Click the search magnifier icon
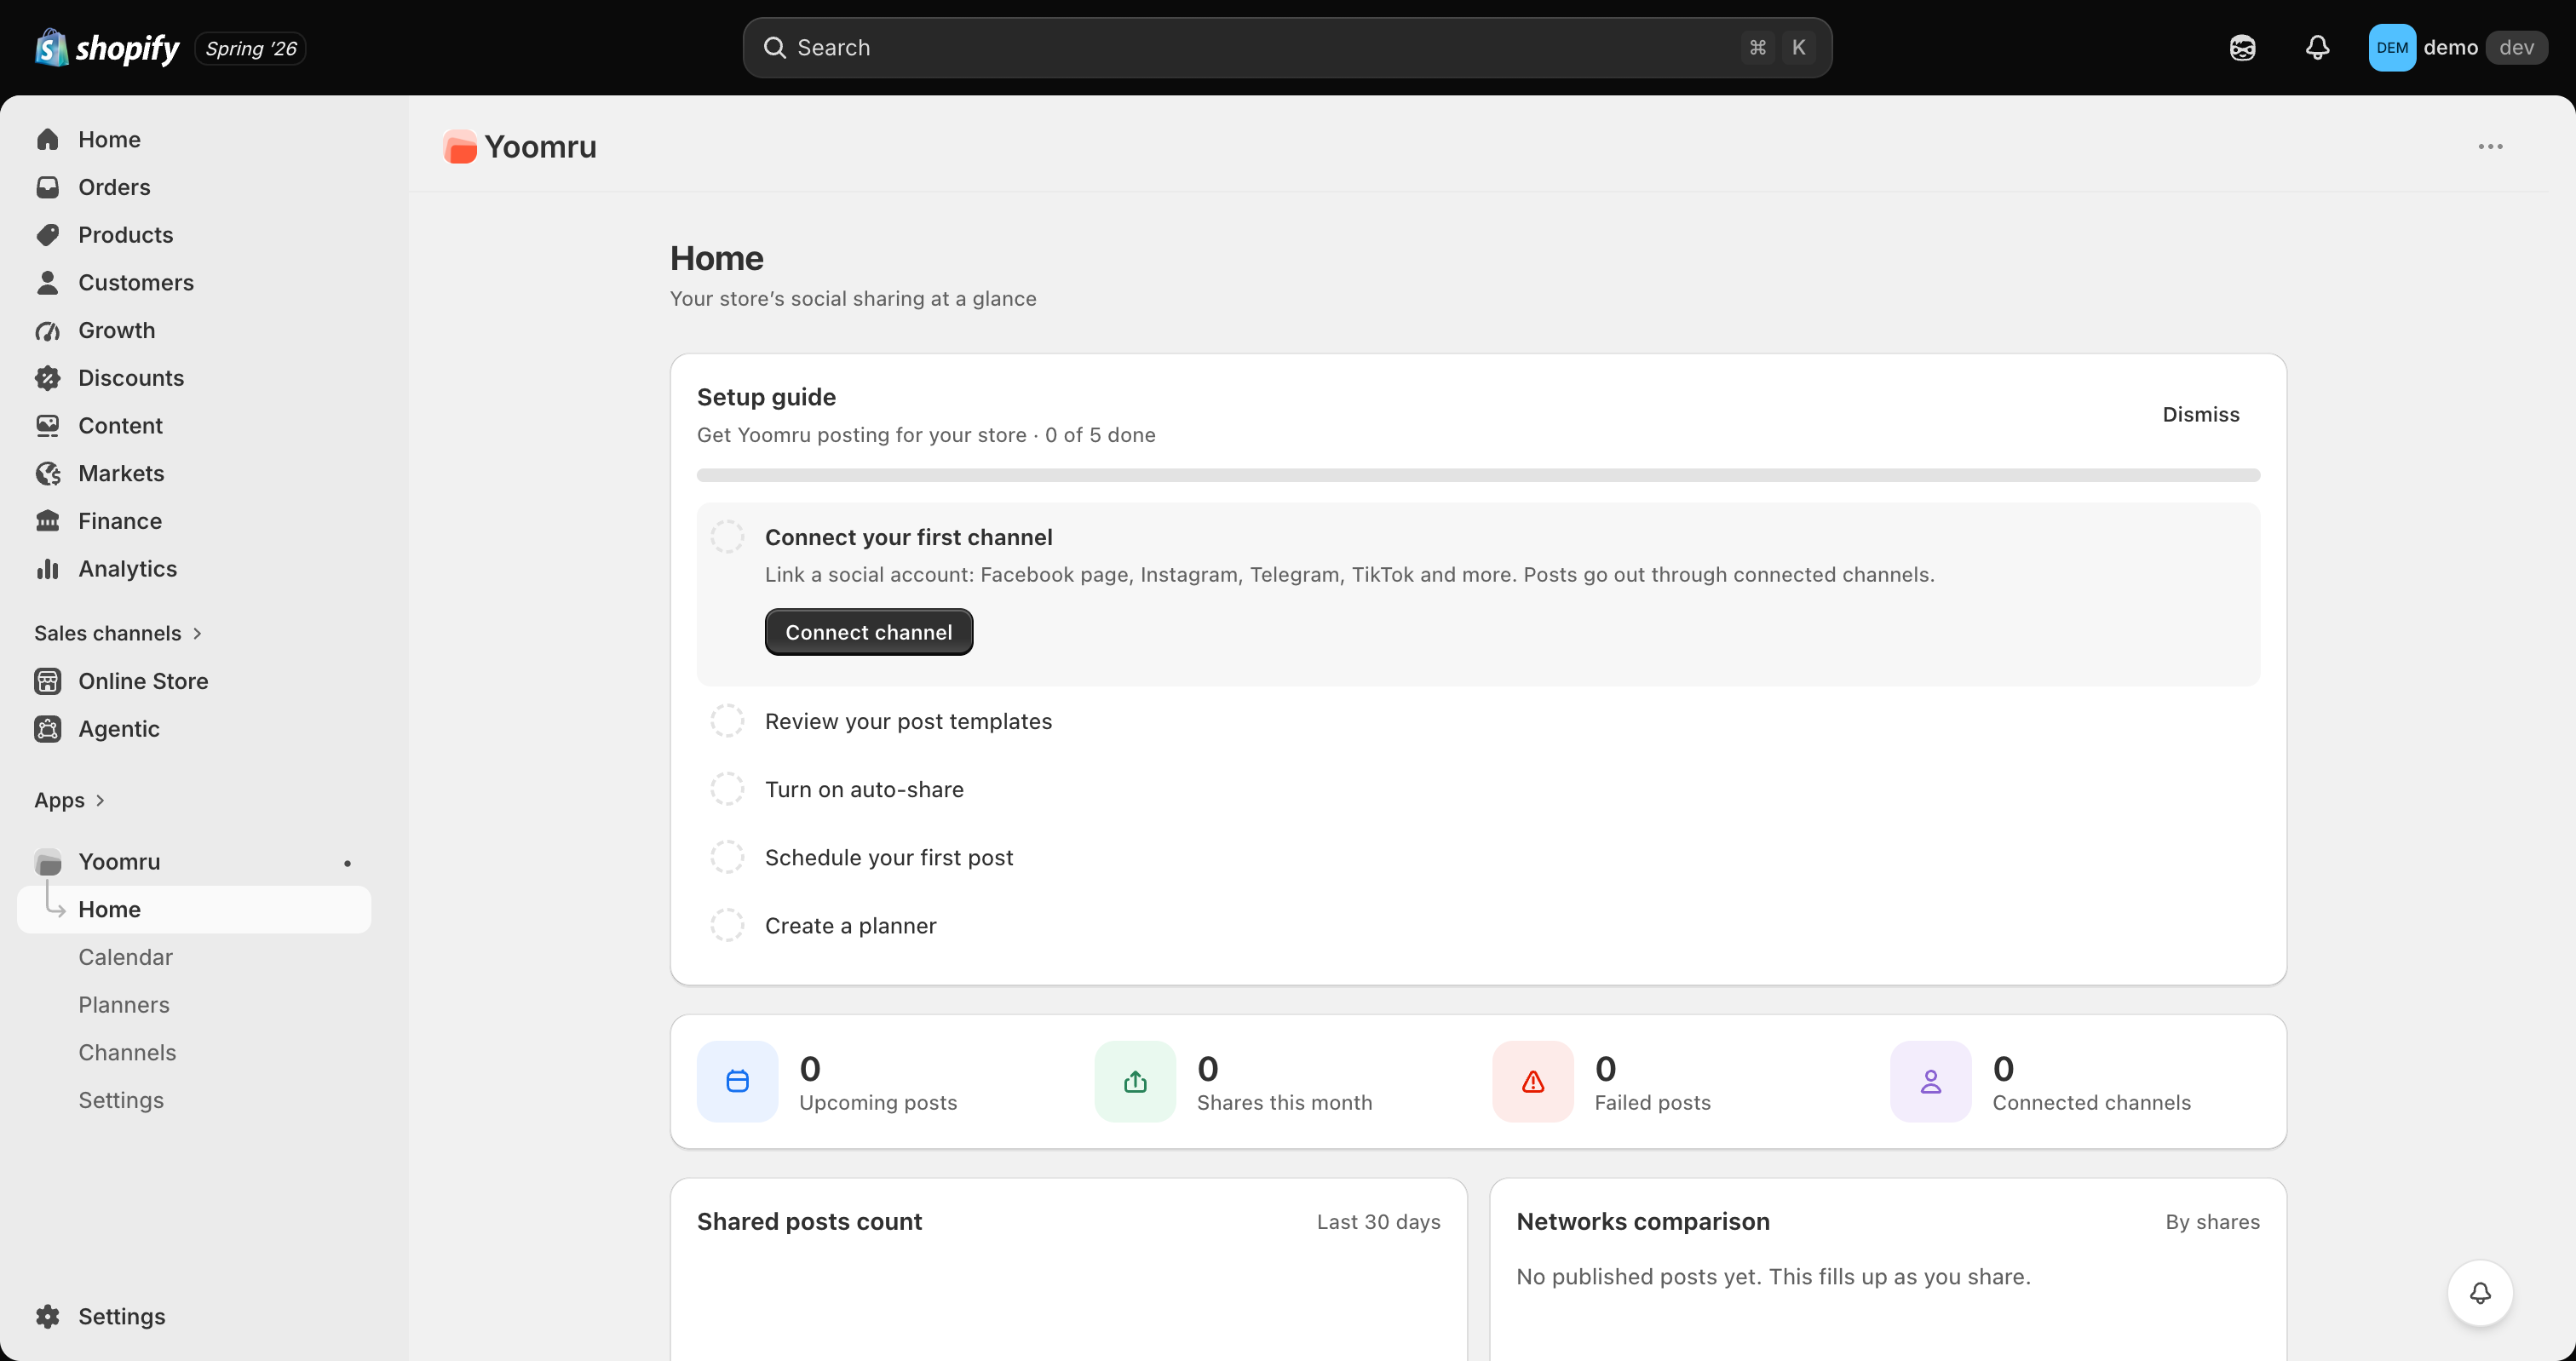The width and height of the screenshot is (2576, 1361). (x=775, y=47)
